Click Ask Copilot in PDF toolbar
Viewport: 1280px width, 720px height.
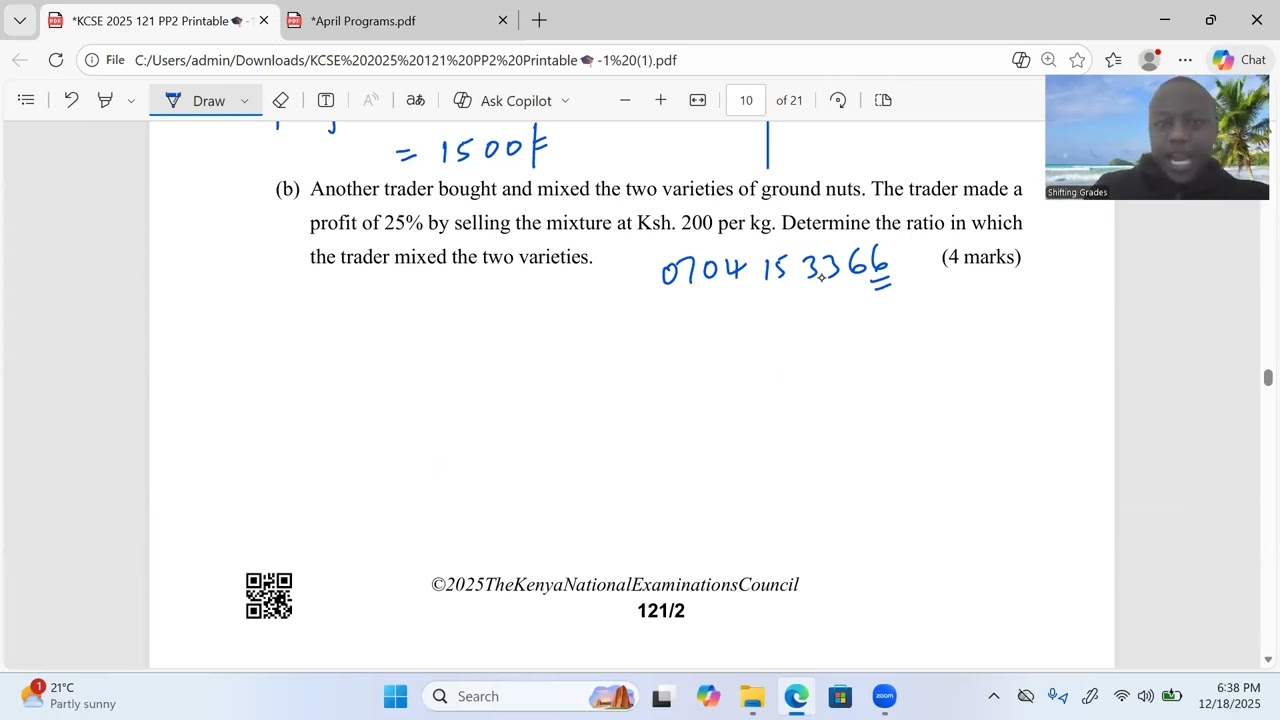[502, 100]
